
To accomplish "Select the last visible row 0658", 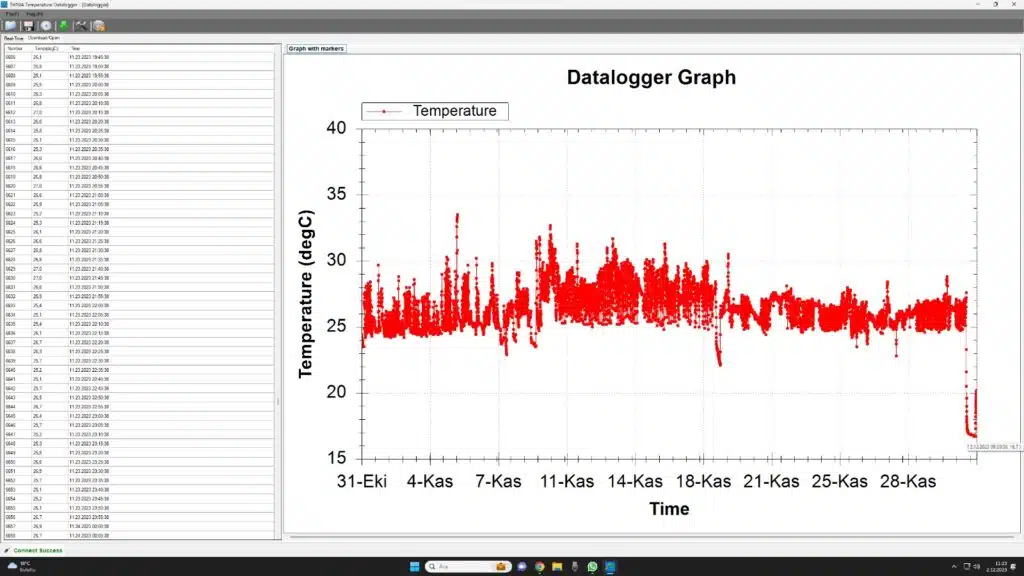I will [139, 536].
